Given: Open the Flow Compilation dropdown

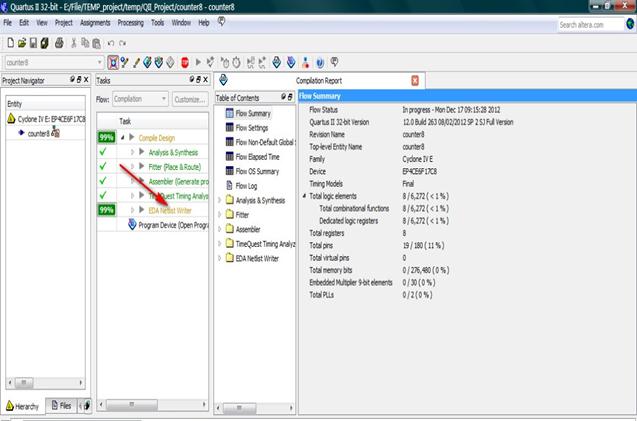Looking at the screenshot, I should coord(140,99).
